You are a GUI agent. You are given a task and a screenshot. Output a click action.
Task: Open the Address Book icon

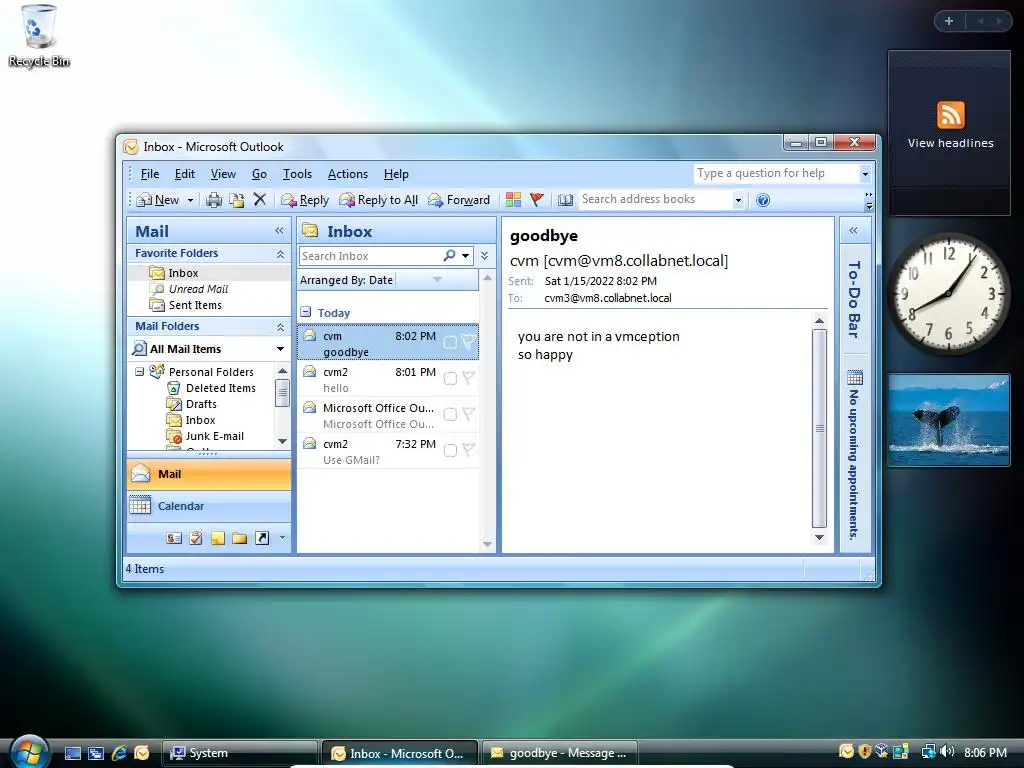[x=566, y=200]
